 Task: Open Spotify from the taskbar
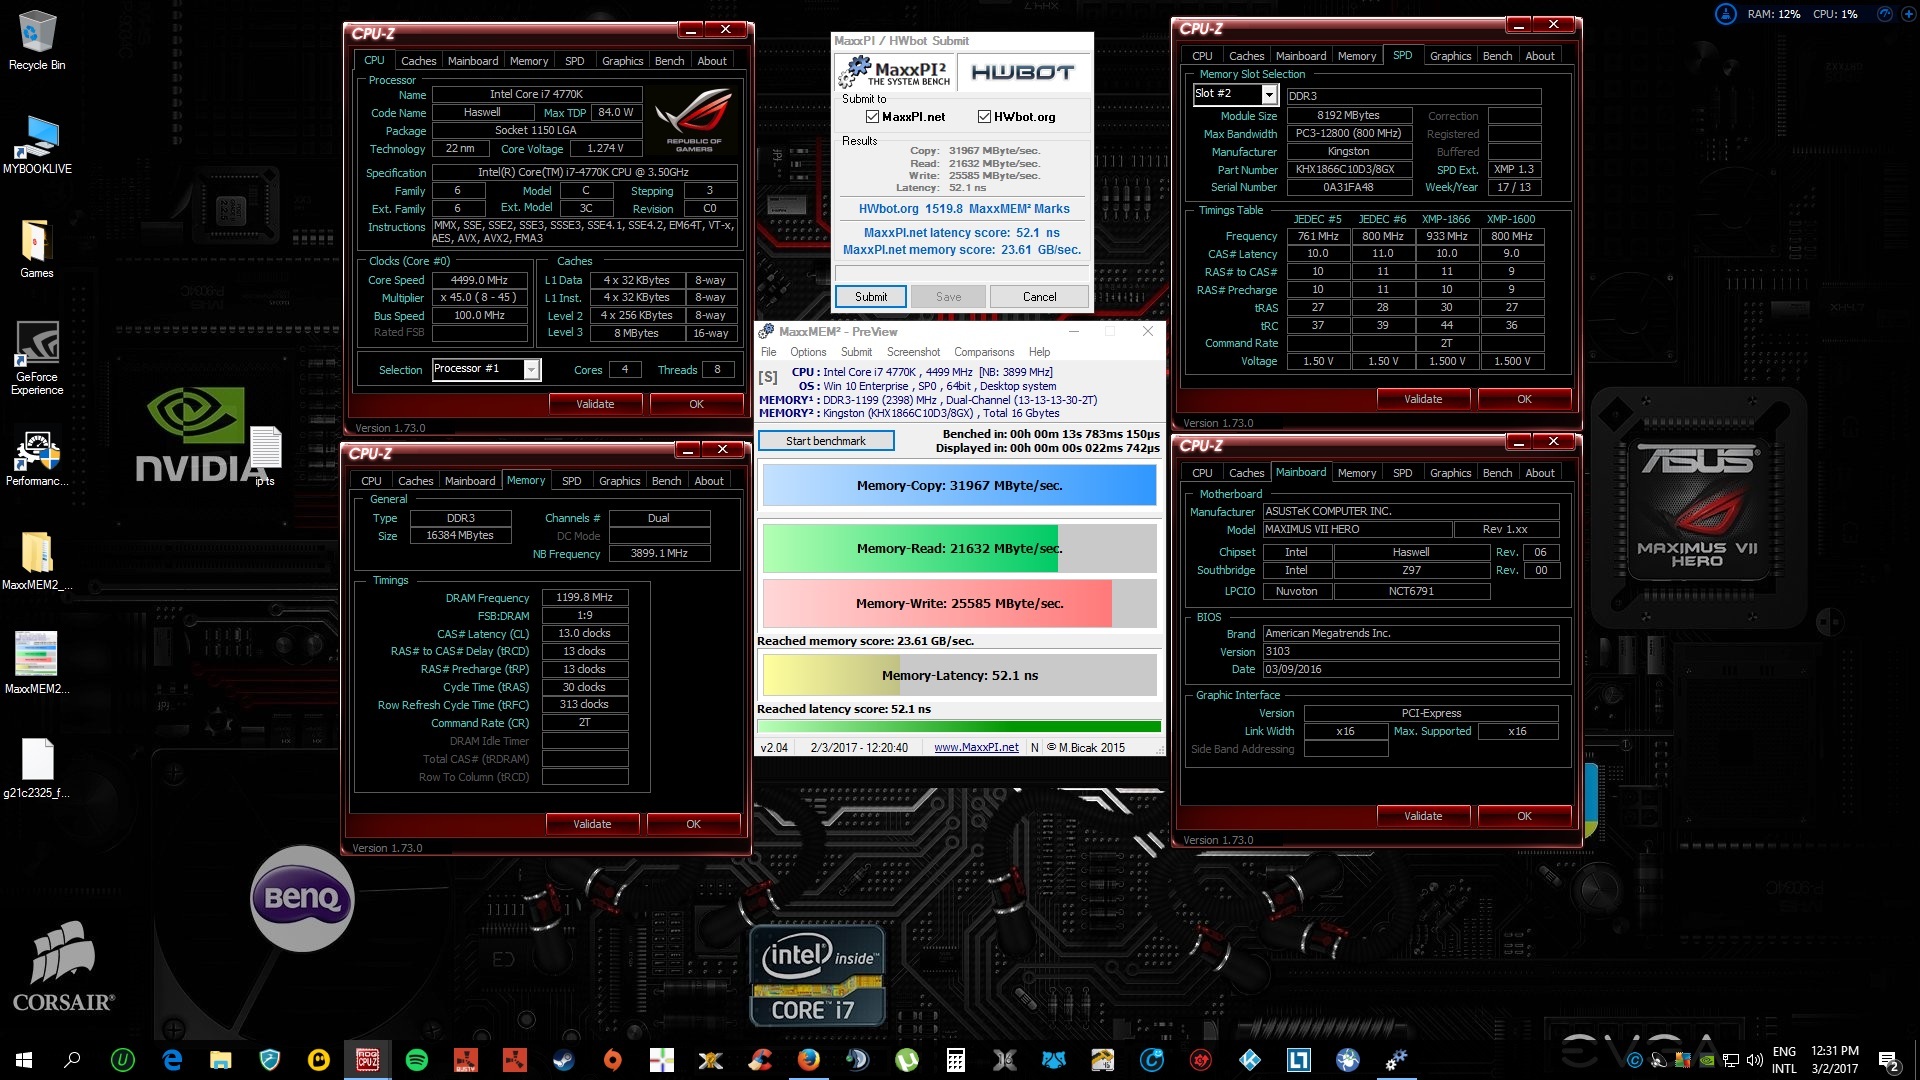[417, 1060]
